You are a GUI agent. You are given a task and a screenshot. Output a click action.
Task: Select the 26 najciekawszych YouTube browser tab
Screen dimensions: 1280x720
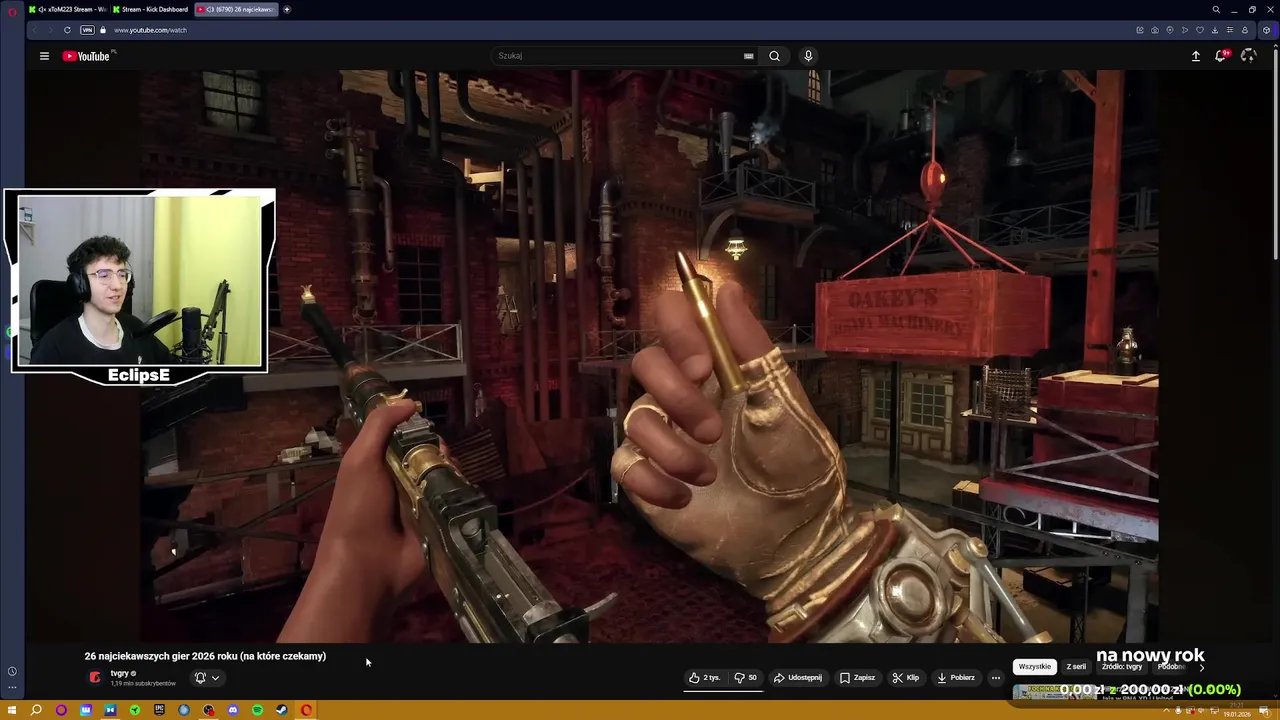tap(235, 9)
